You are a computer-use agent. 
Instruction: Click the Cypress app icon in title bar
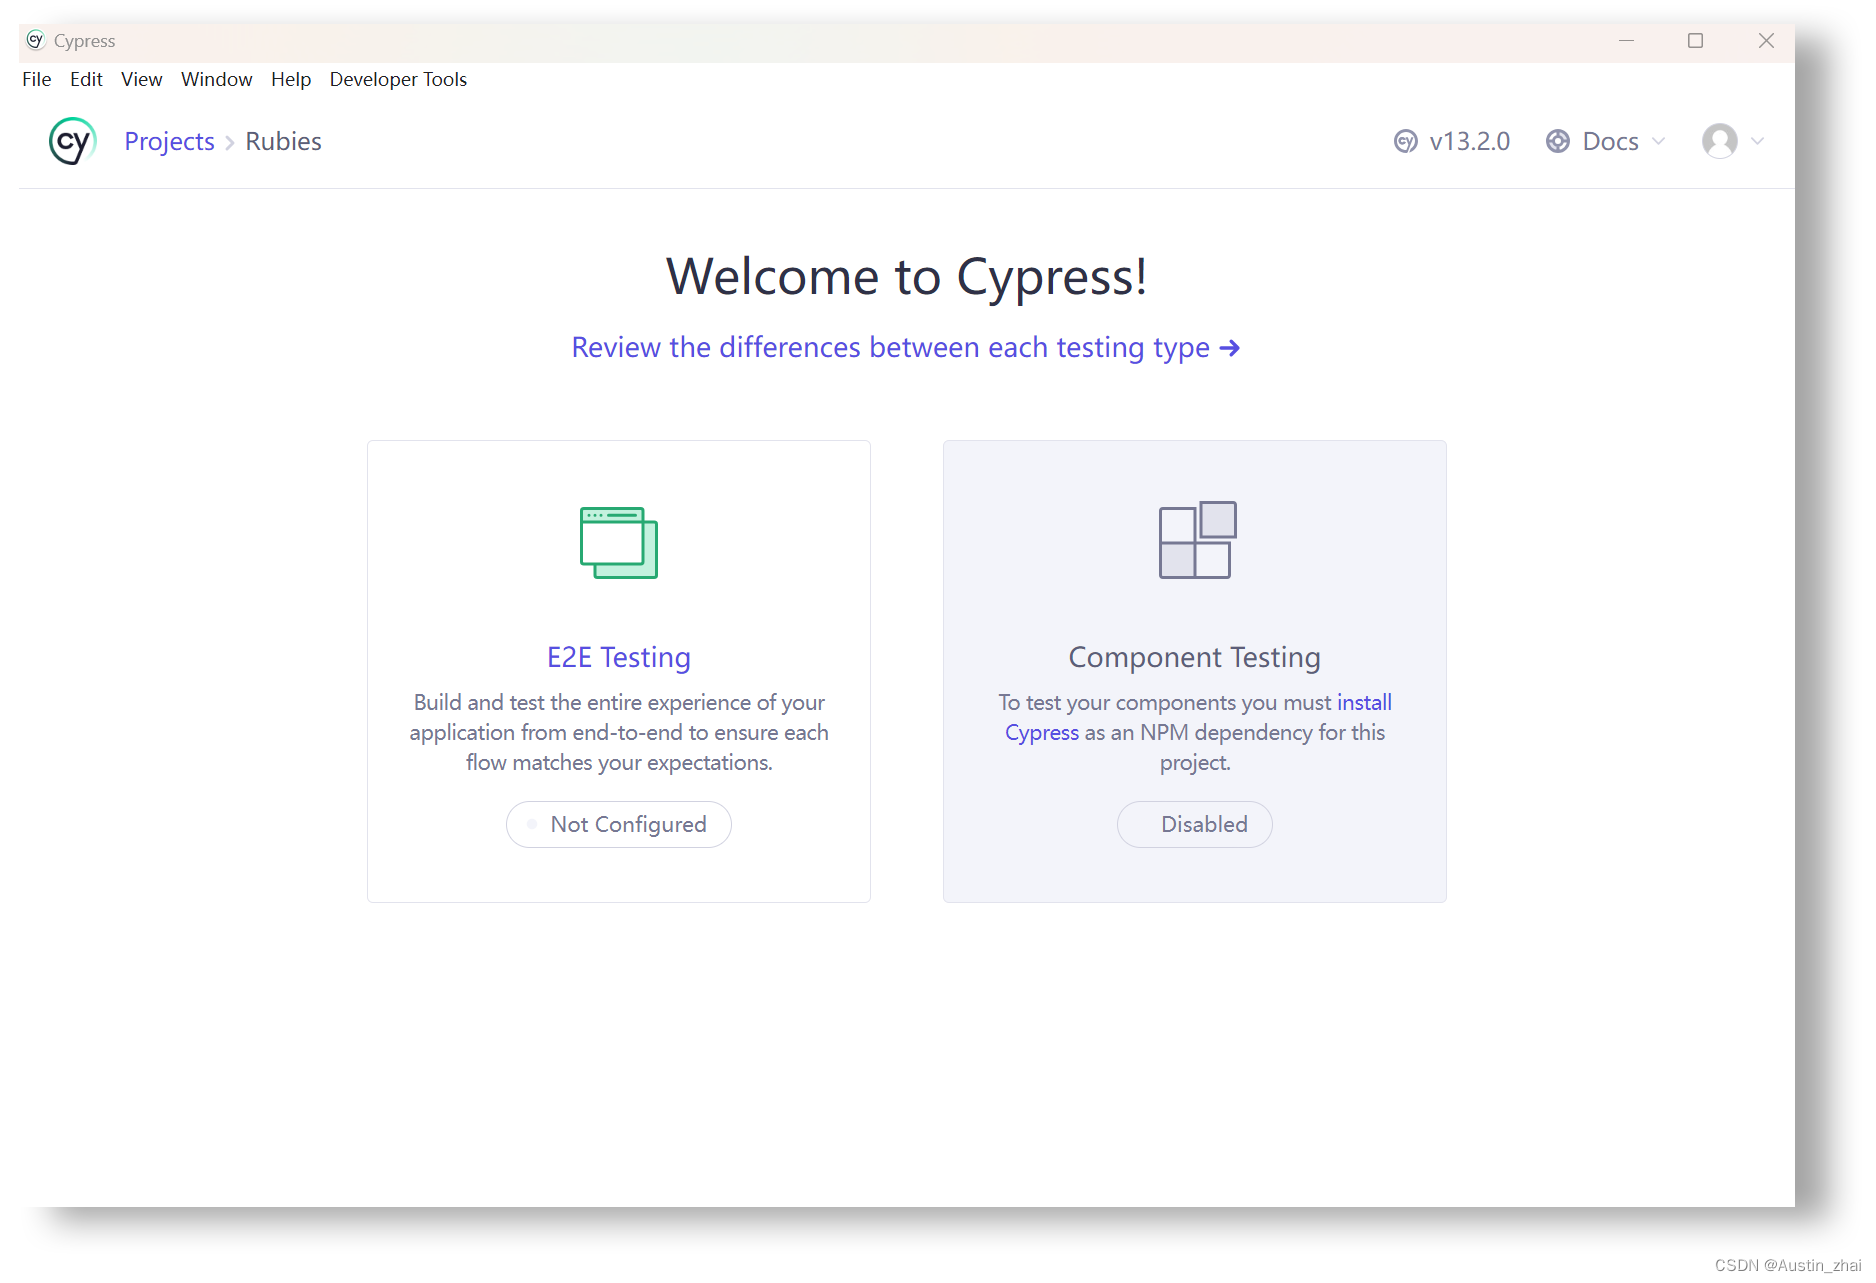point(36,40)
